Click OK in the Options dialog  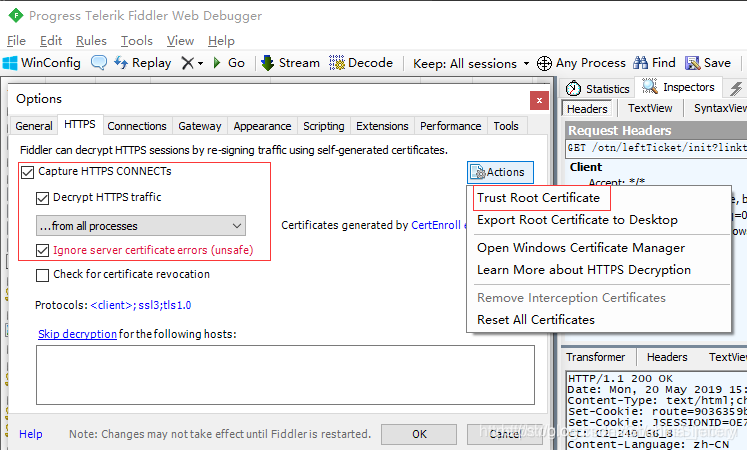point(419,434)
